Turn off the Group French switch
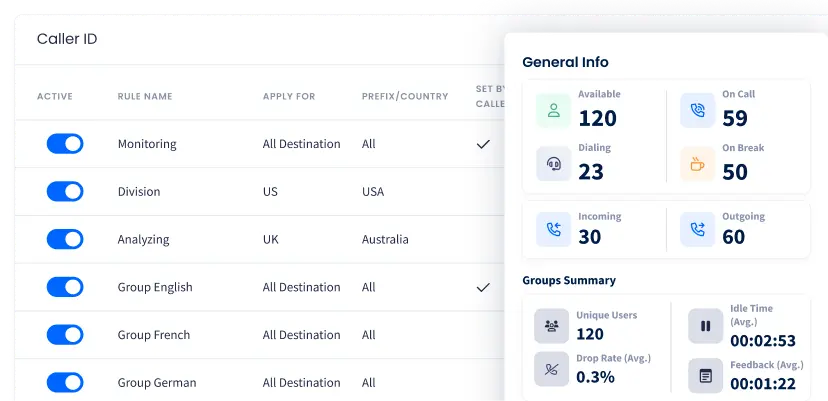 [x=65, y=335]
